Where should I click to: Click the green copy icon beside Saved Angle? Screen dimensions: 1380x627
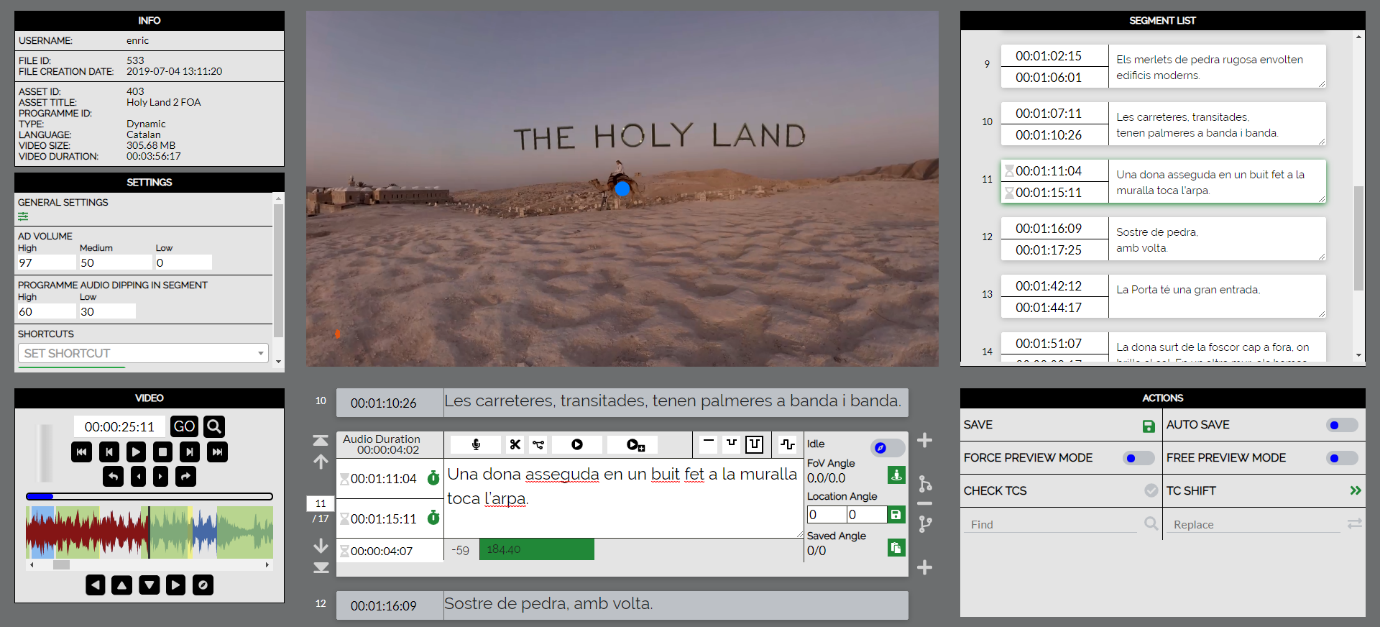click(896, 547)
